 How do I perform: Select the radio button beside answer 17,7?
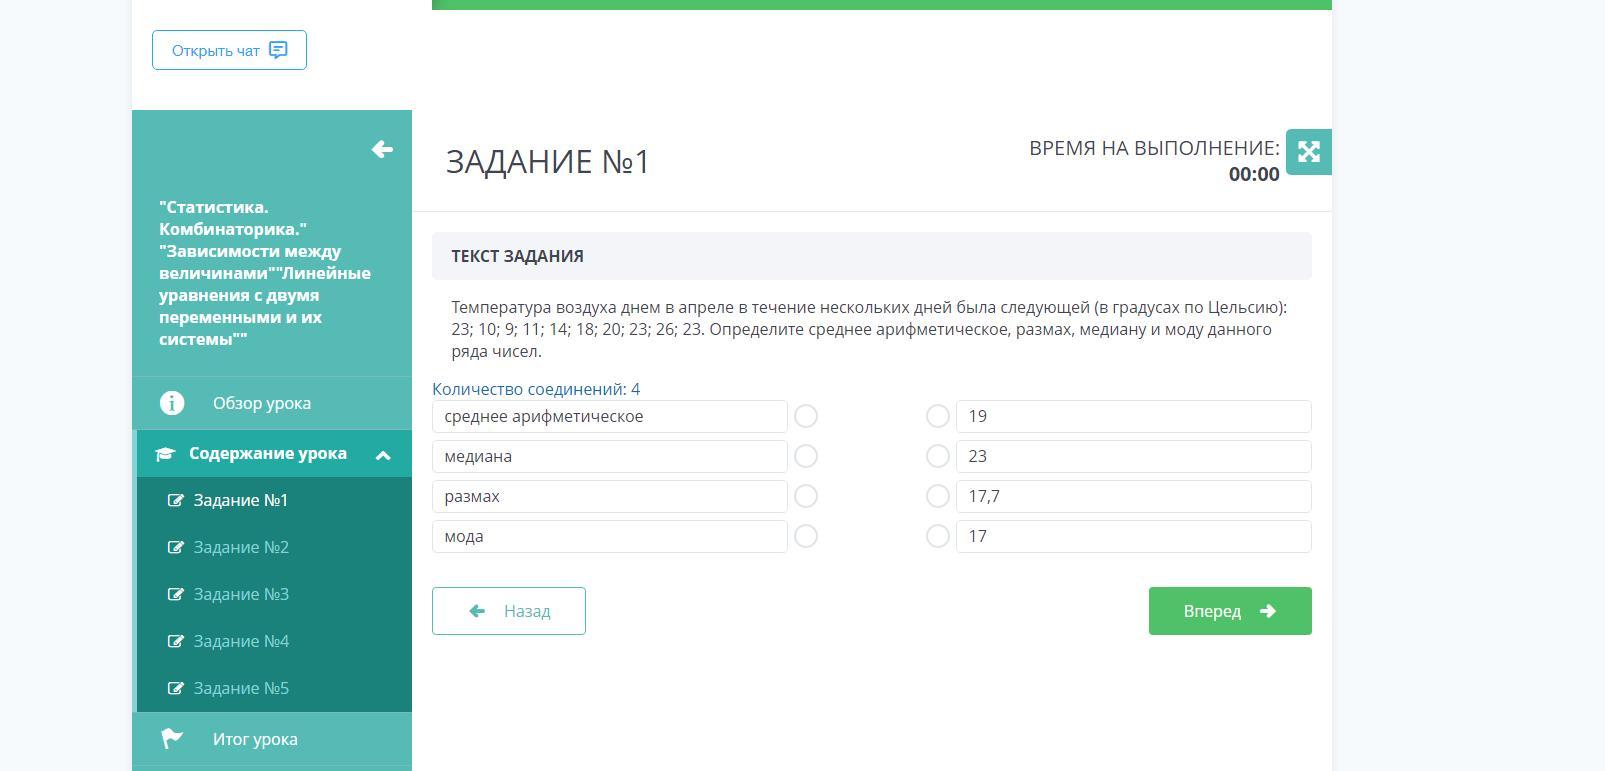[938, 496]
